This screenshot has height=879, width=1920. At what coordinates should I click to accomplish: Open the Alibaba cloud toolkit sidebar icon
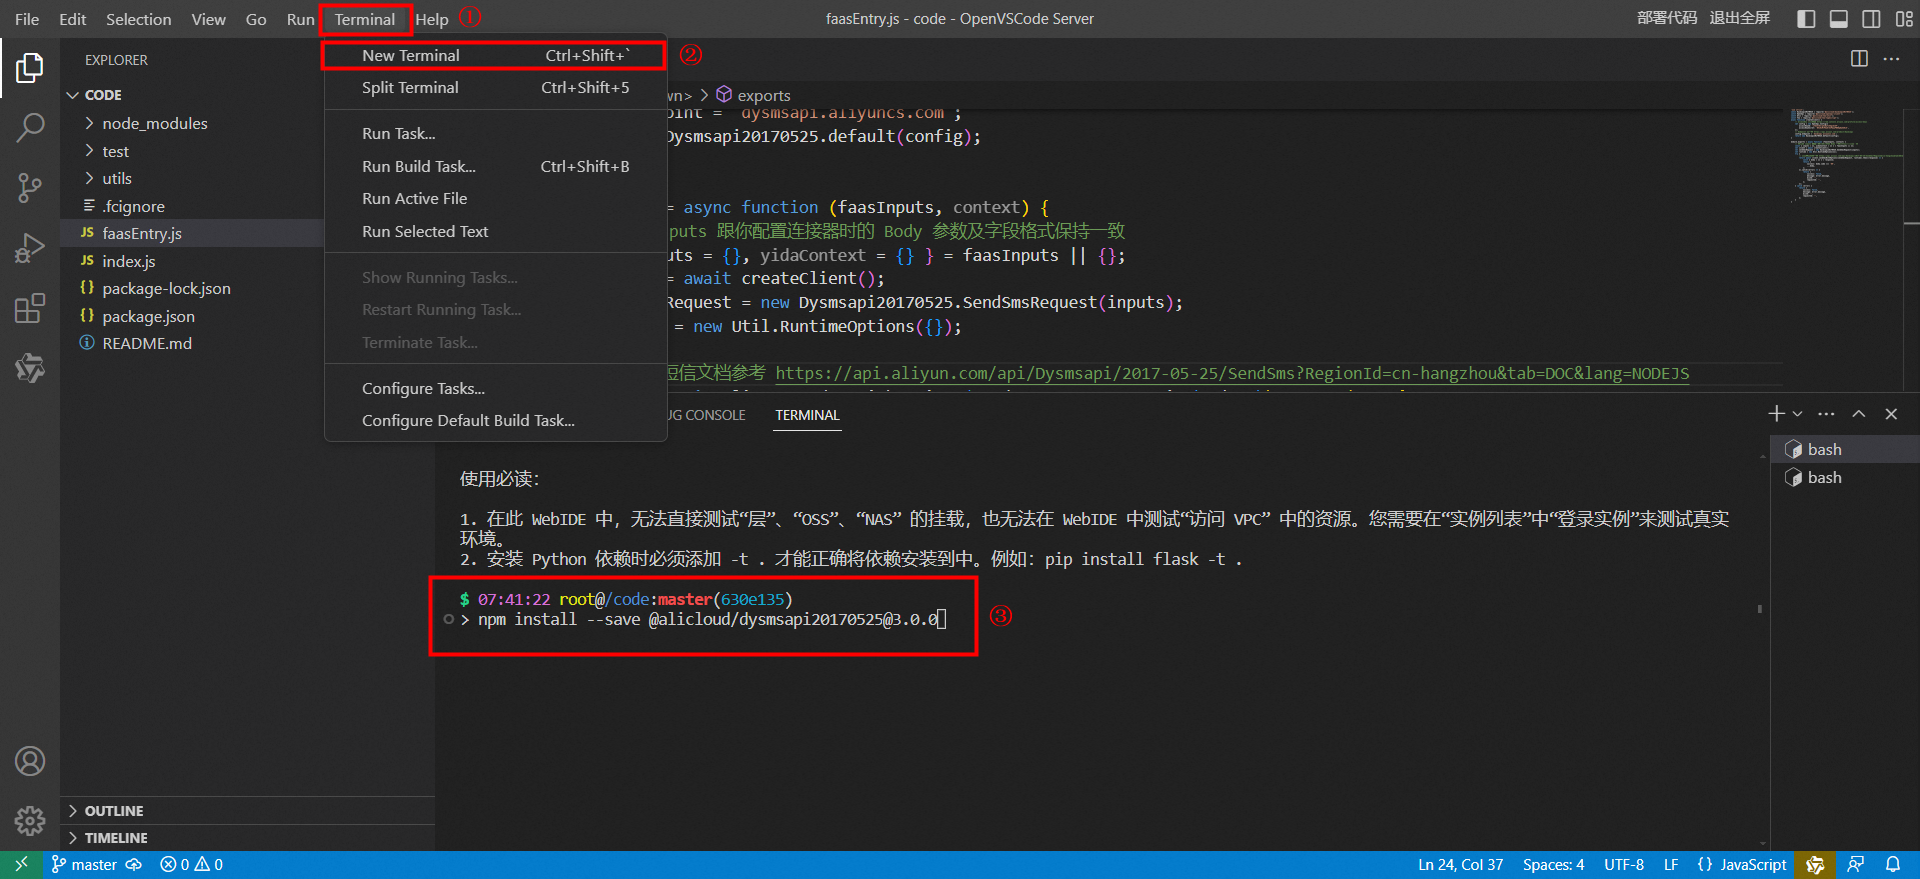click(30, 368)
